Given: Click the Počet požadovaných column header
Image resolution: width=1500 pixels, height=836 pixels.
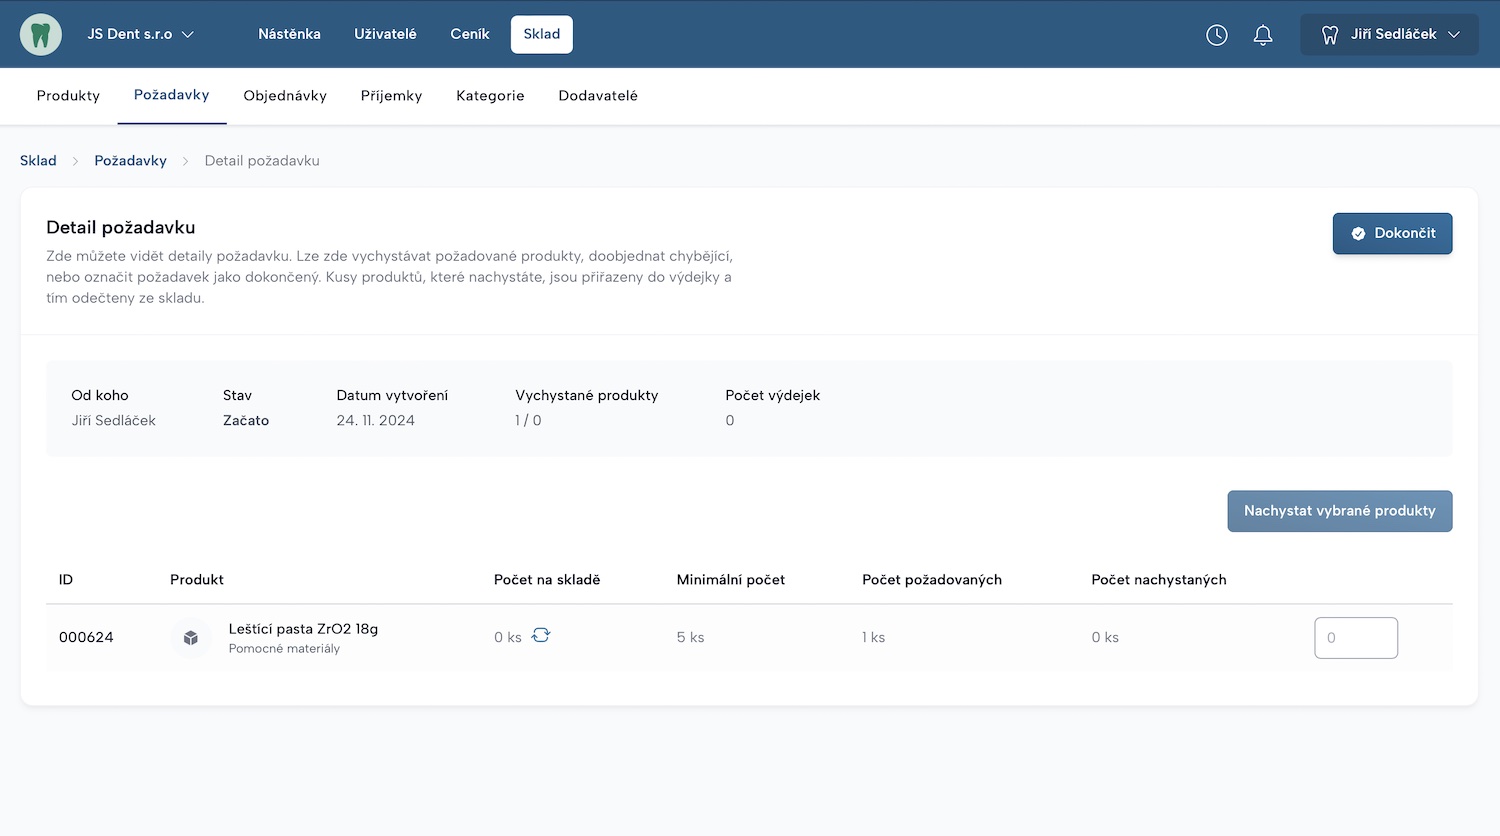Looking at the screenshot, I should (x=932, y=580).
